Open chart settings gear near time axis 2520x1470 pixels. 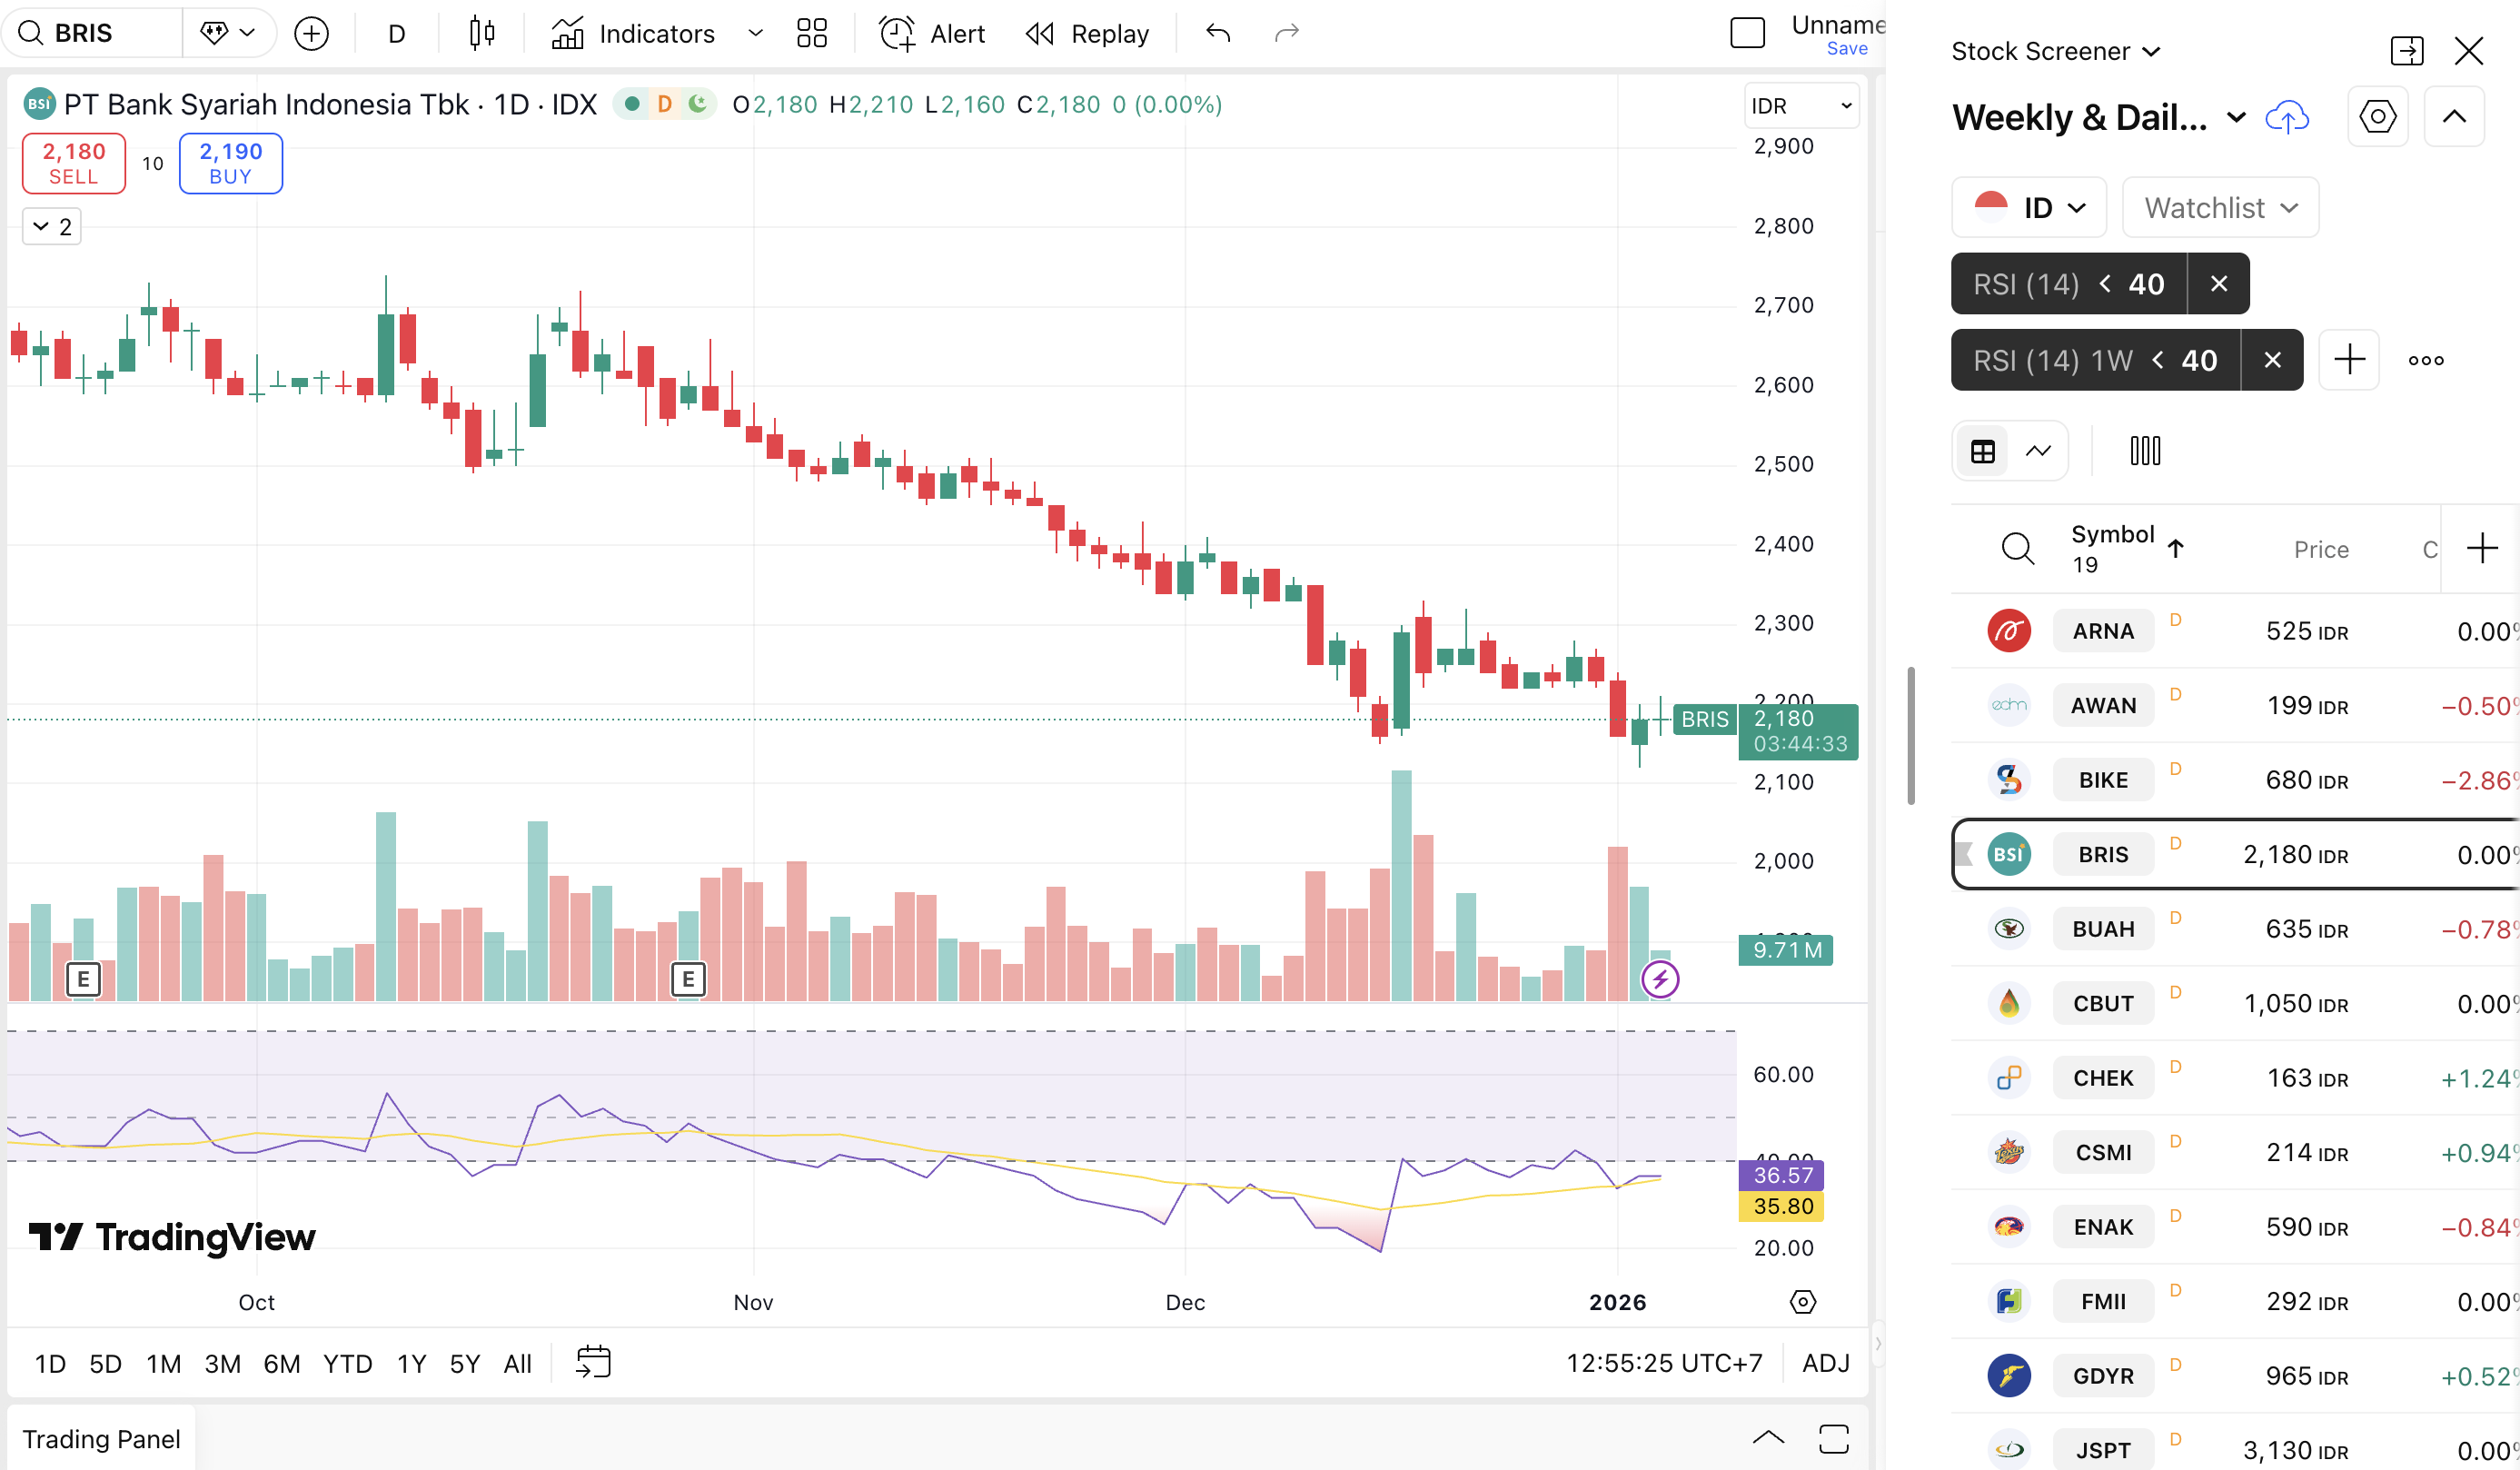[1802, 1302]
